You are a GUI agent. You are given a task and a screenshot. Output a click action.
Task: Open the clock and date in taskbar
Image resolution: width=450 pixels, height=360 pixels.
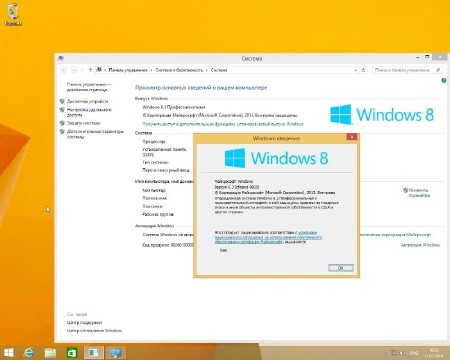point(434,353)
